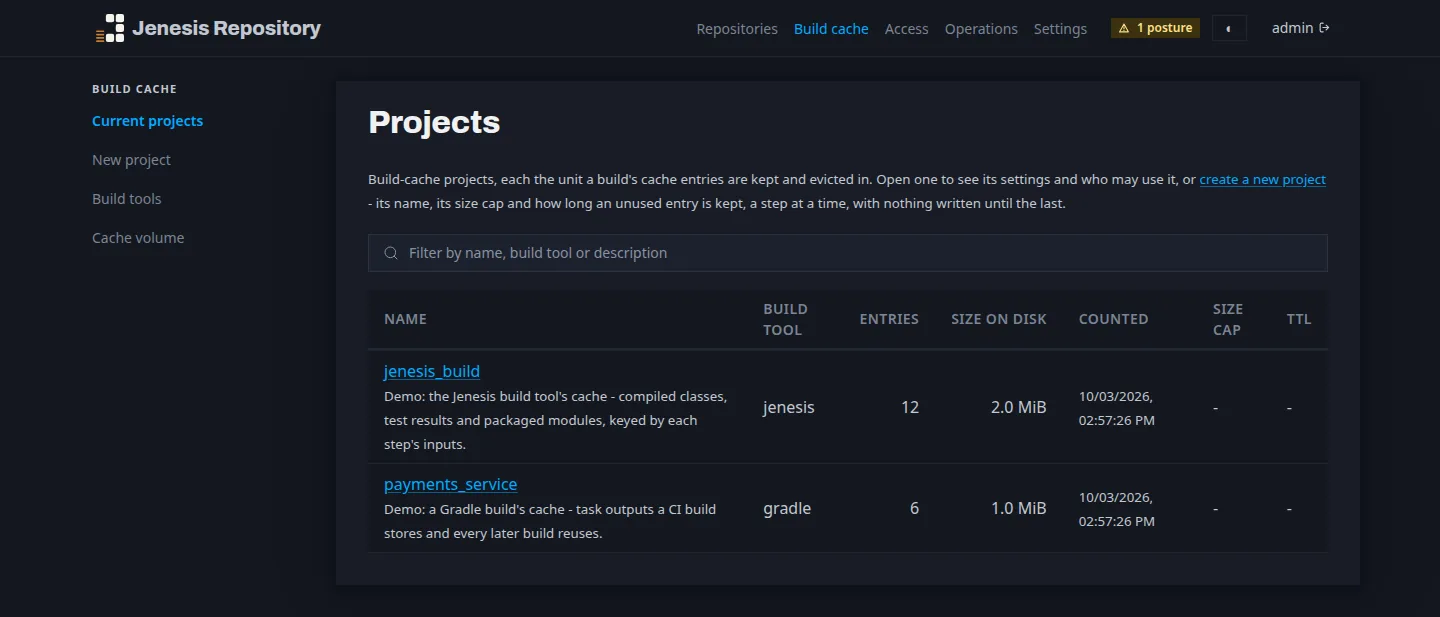
Task: Click the sign-out arrow icon beside admin
Action: pos(1324,28)
